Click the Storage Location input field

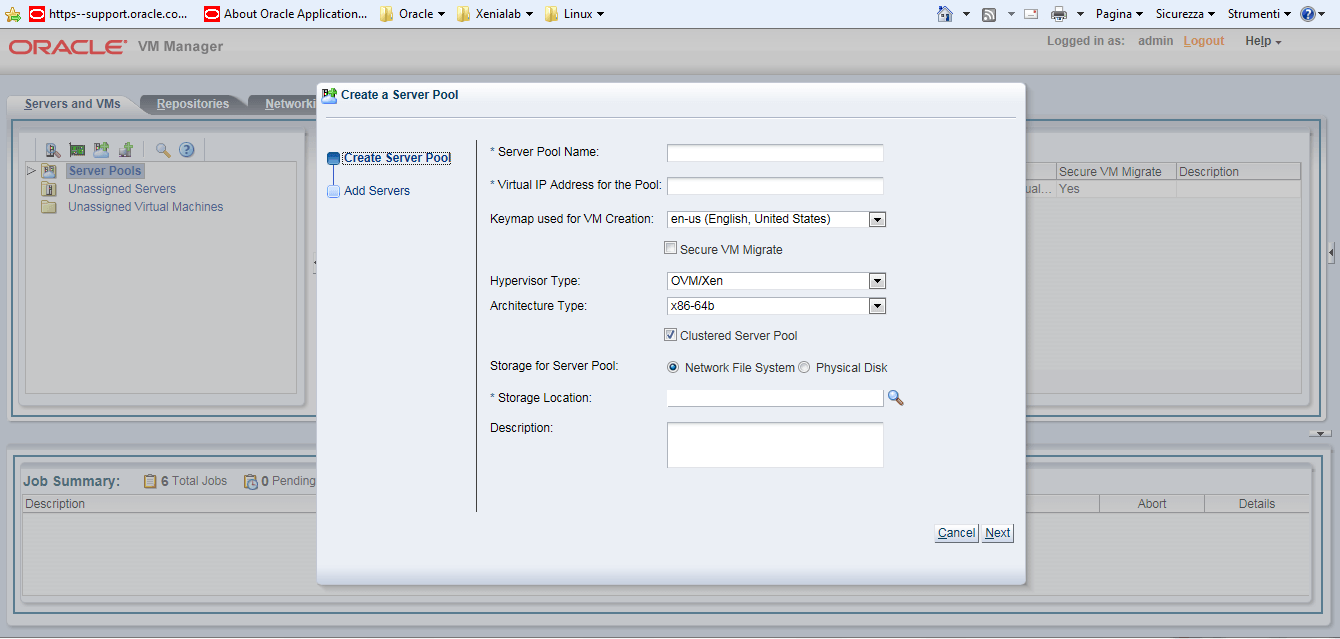point(775,398)
